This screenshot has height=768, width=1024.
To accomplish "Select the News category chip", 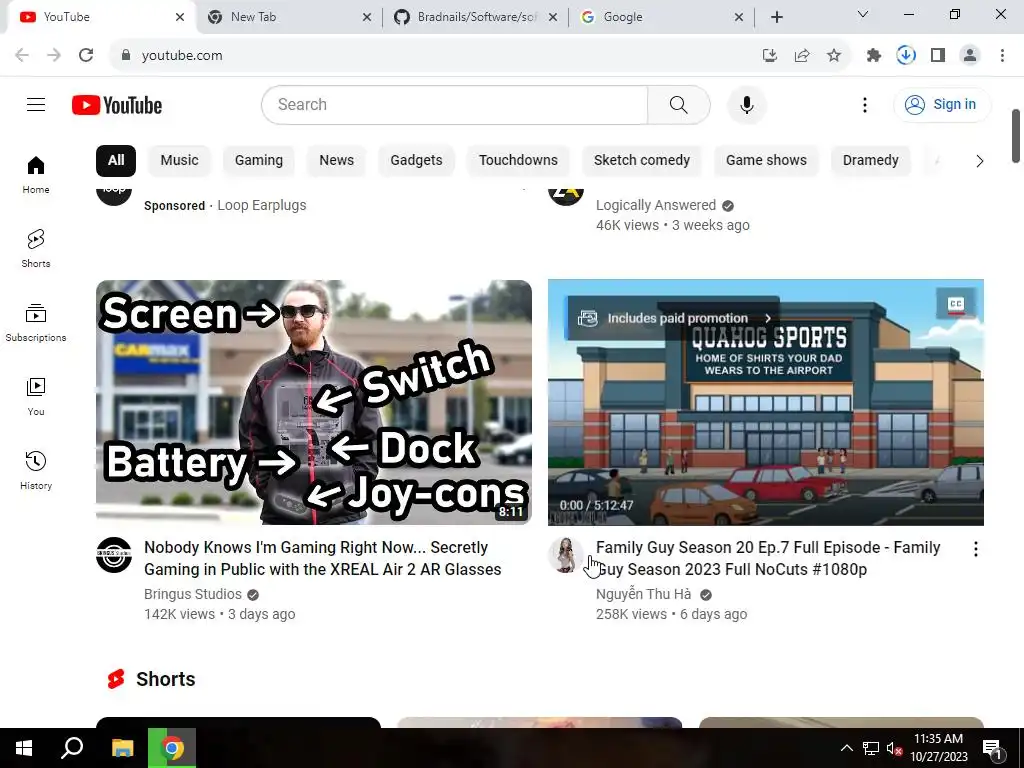I will 336,161.
